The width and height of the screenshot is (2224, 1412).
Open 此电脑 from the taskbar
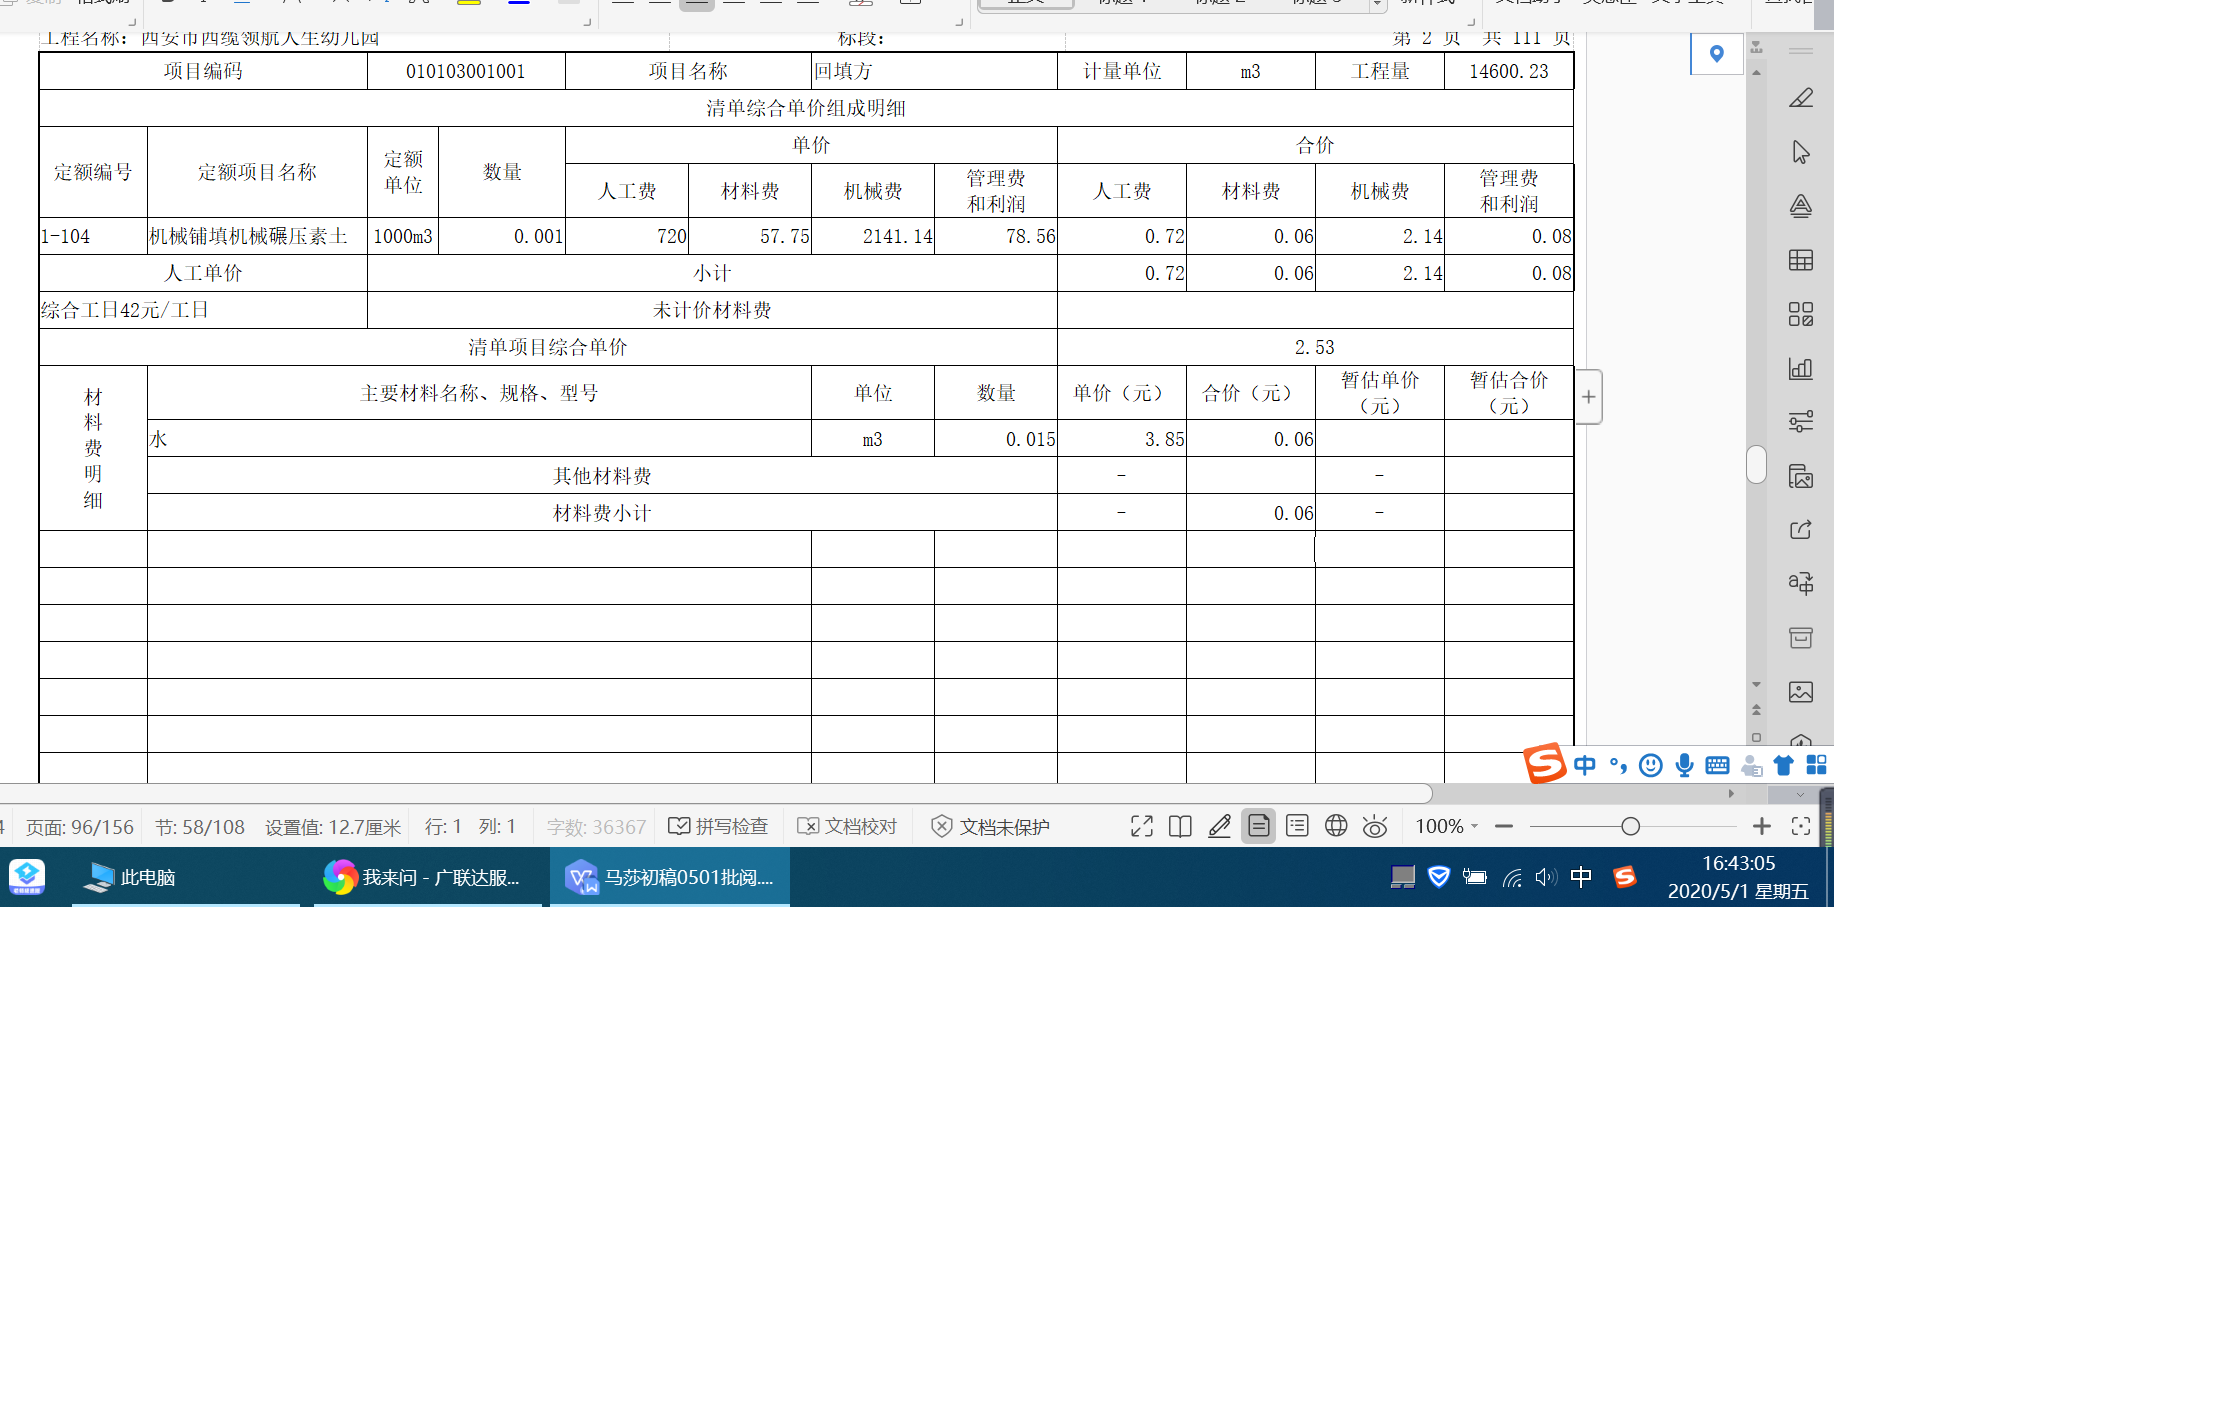(x=186, y=877)
